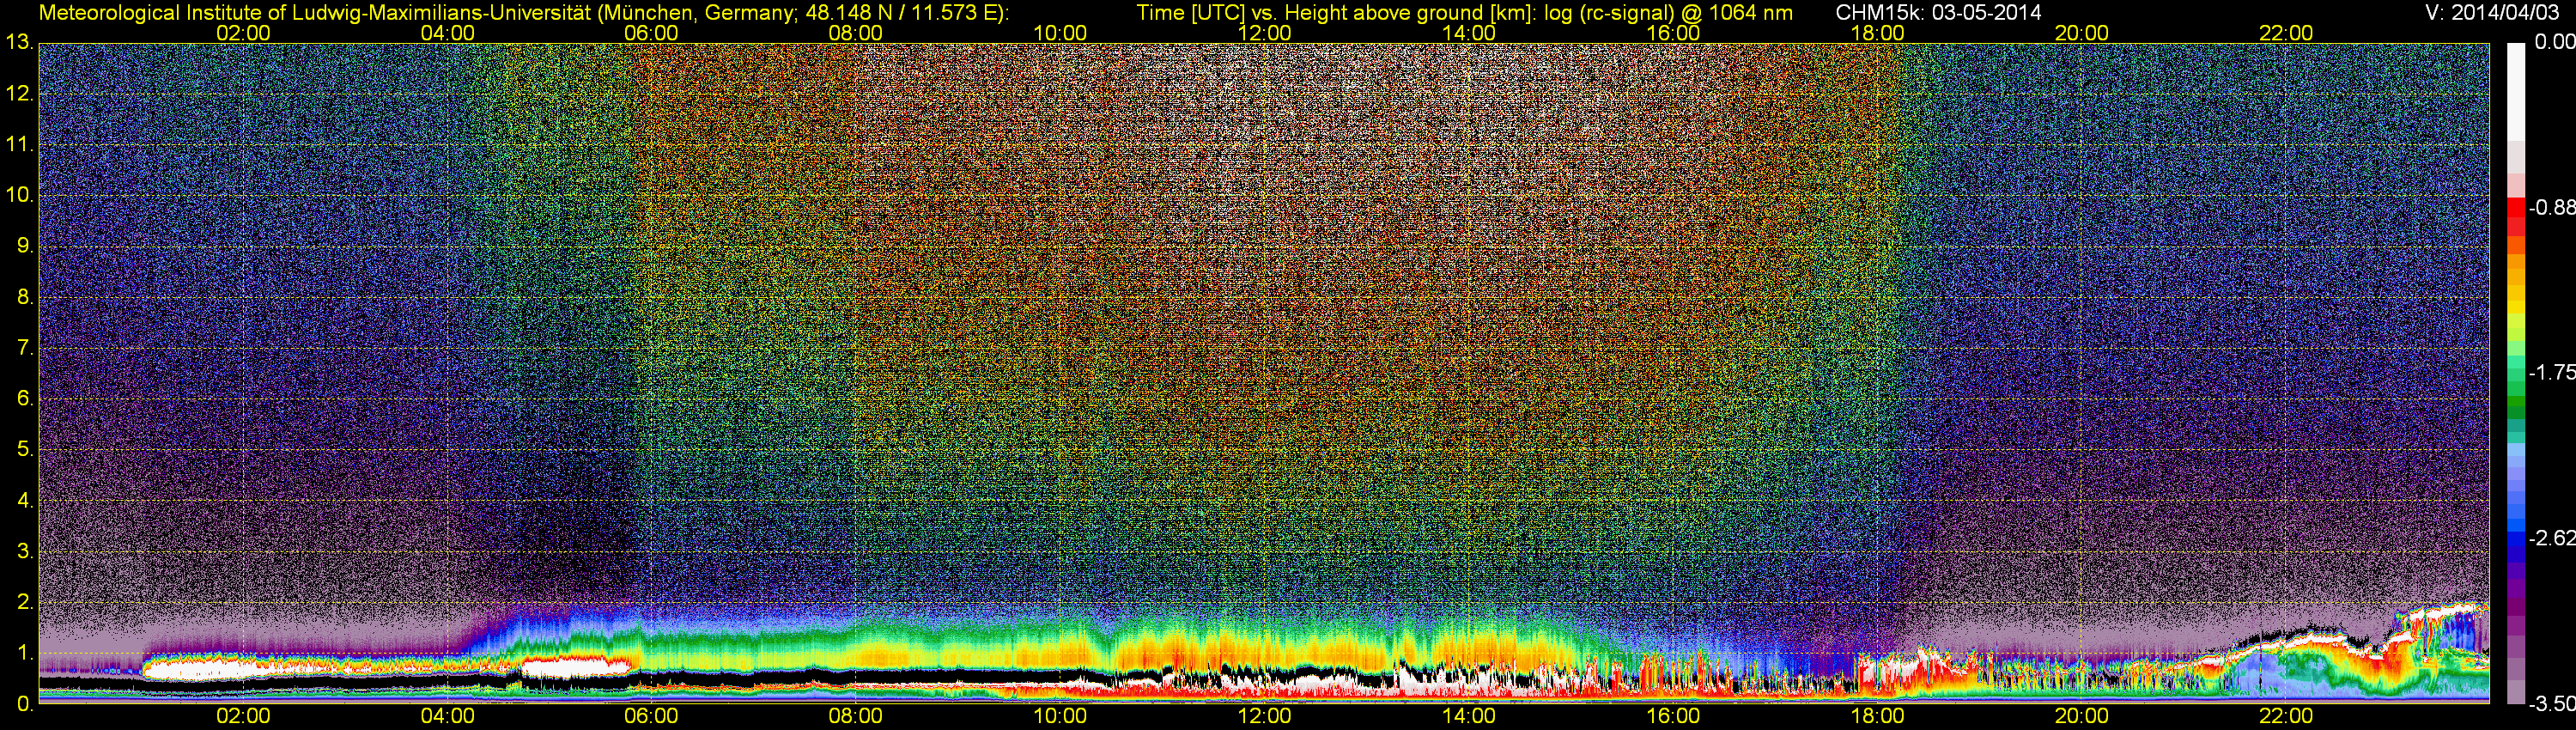
Task: Select the 04:00 label on upper time axis
Action: [447, 33]
